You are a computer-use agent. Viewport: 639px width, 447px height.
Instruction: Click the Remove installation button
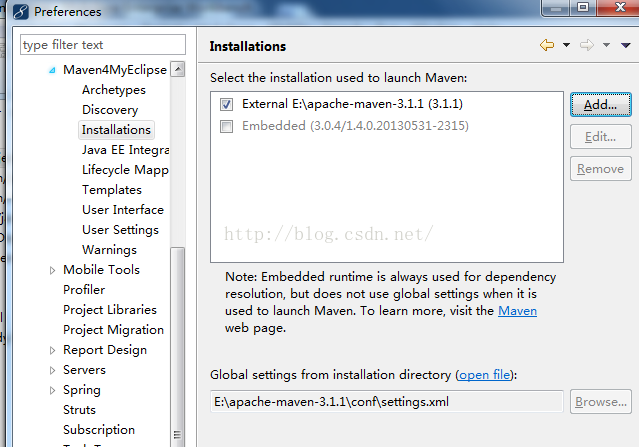point(601,169)
